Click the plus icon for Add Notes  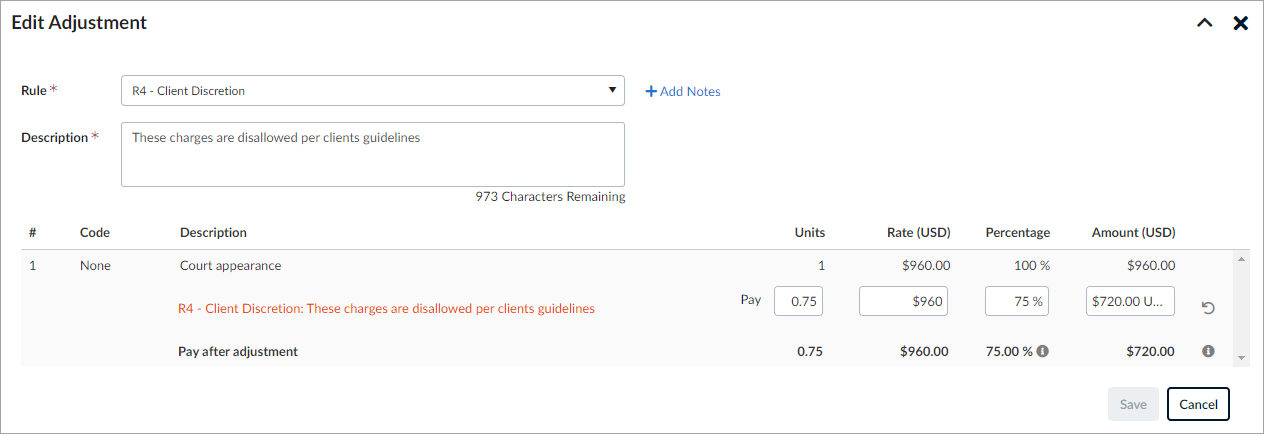pyautogui.click(x=651, y=91)
